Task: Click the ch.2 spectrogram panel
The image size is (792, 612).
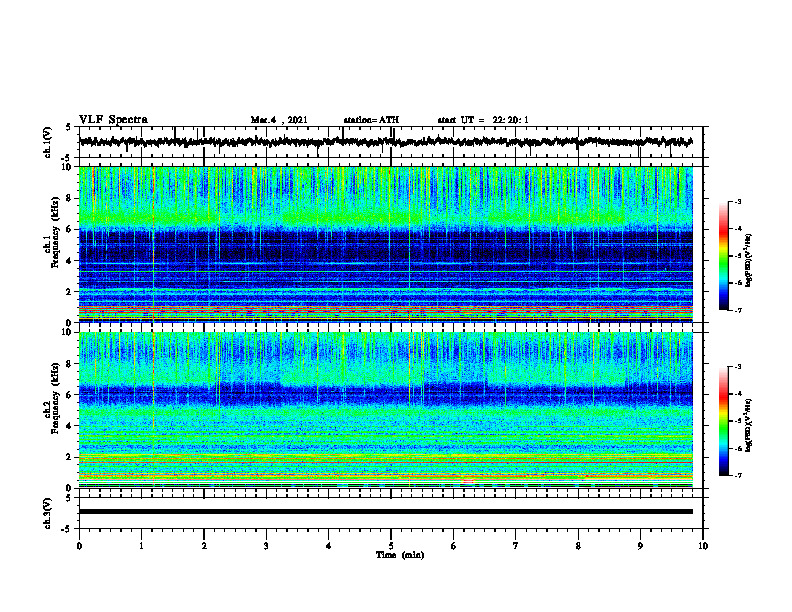Action: coord(386,410)
